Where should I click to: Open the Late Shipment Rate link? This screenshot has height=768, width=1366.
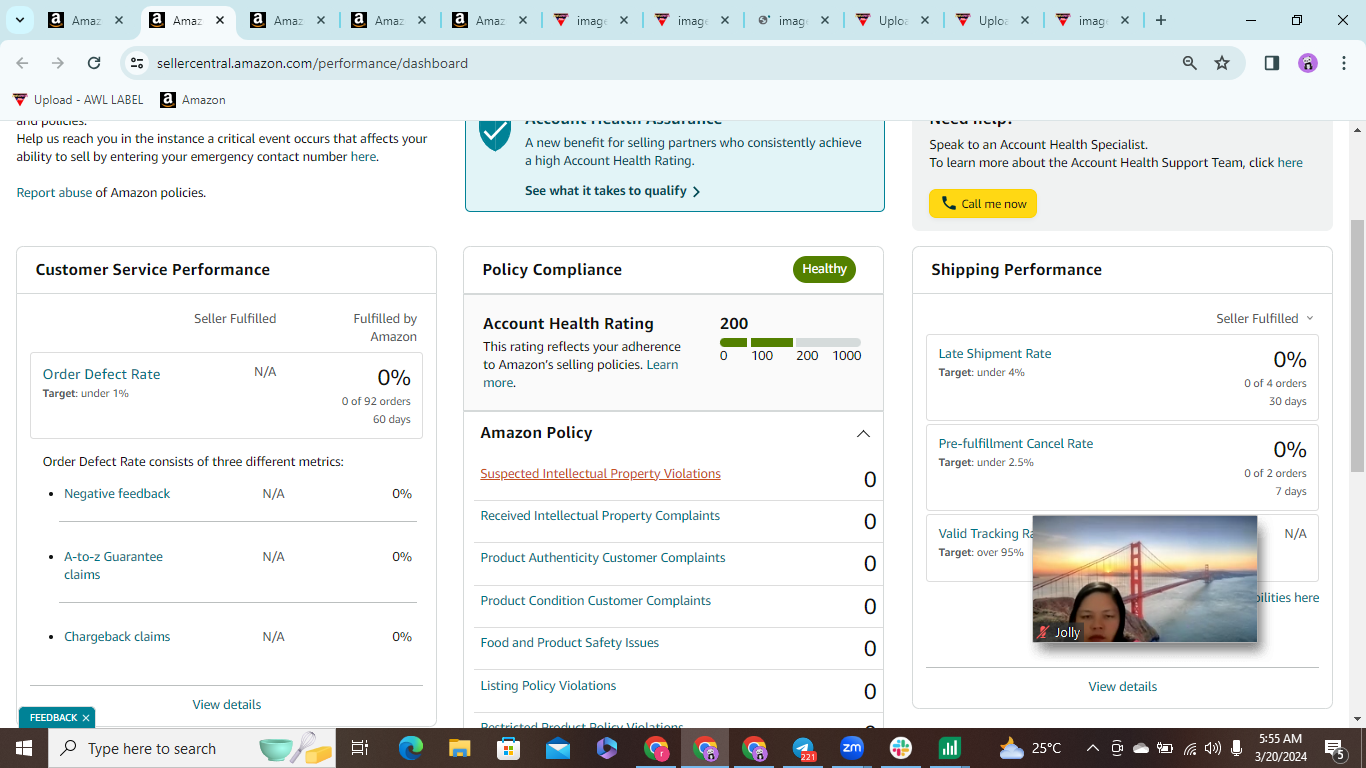pyautogui.click(x=995, y=353)
